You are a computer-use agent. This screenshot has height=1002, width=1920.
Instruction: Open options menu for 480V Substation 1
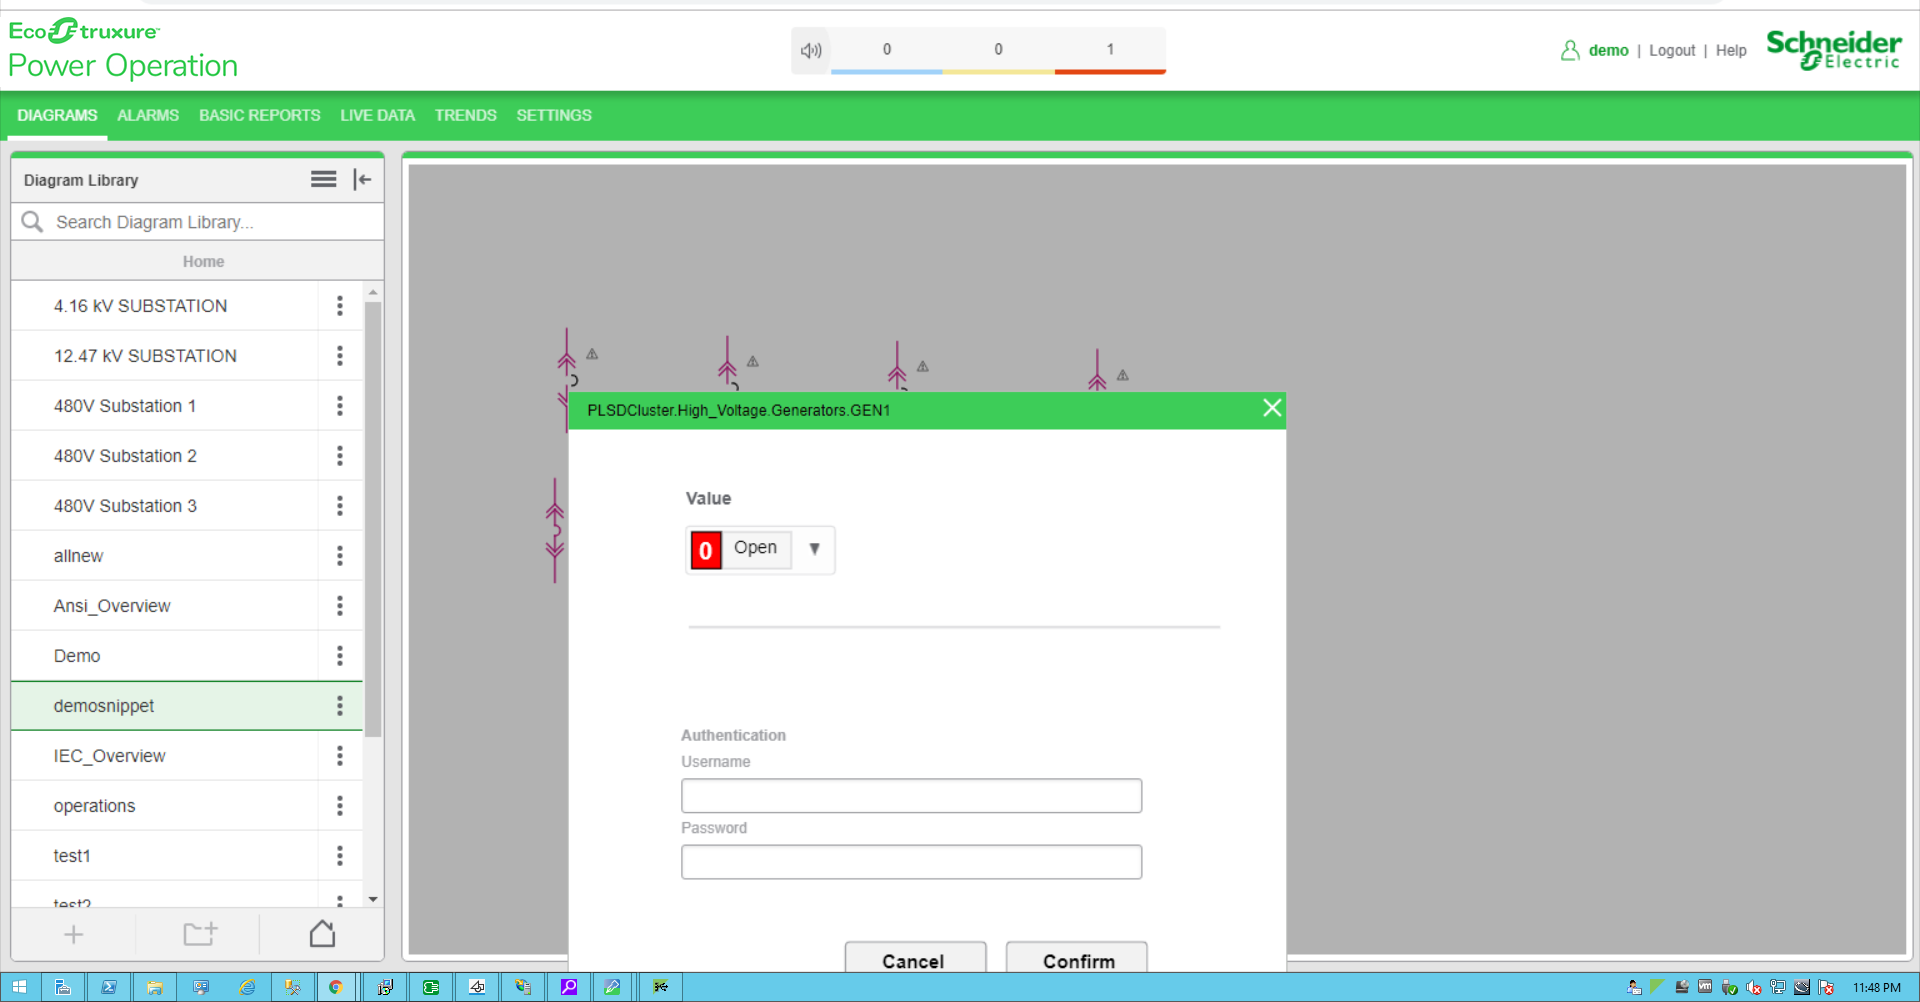[x=340, y=406]
